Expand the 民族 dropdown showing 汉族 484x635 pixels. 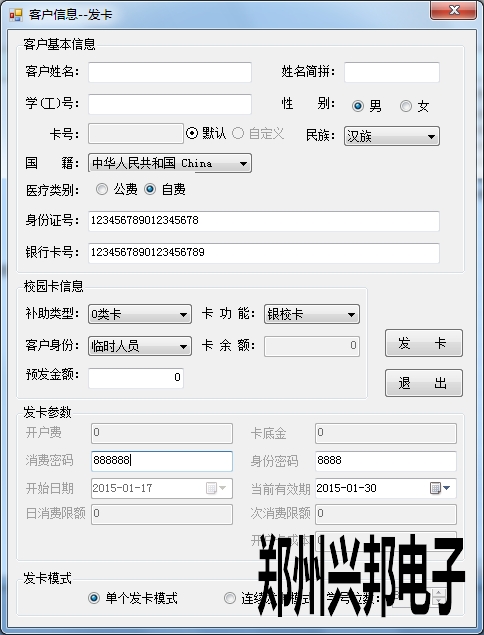[x=392, y=136]
